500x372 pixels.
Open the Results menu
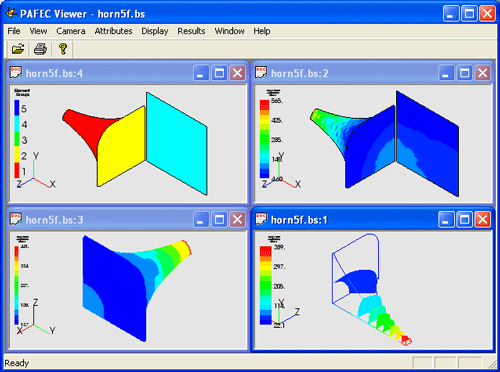click(191, 31)
